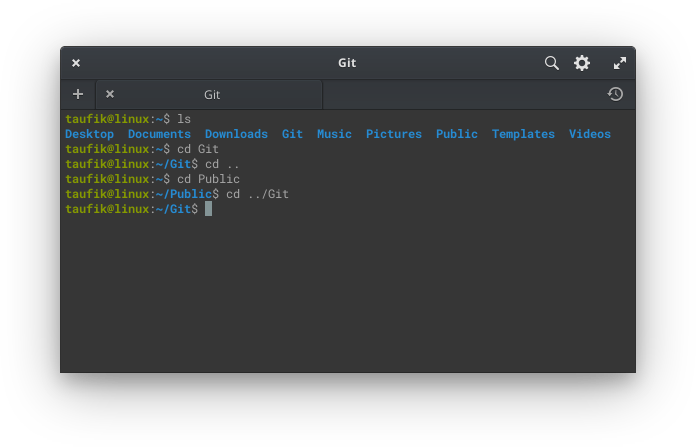Close the Git tab with its X icon
696x447 pixels.
(x=110, y=94)
